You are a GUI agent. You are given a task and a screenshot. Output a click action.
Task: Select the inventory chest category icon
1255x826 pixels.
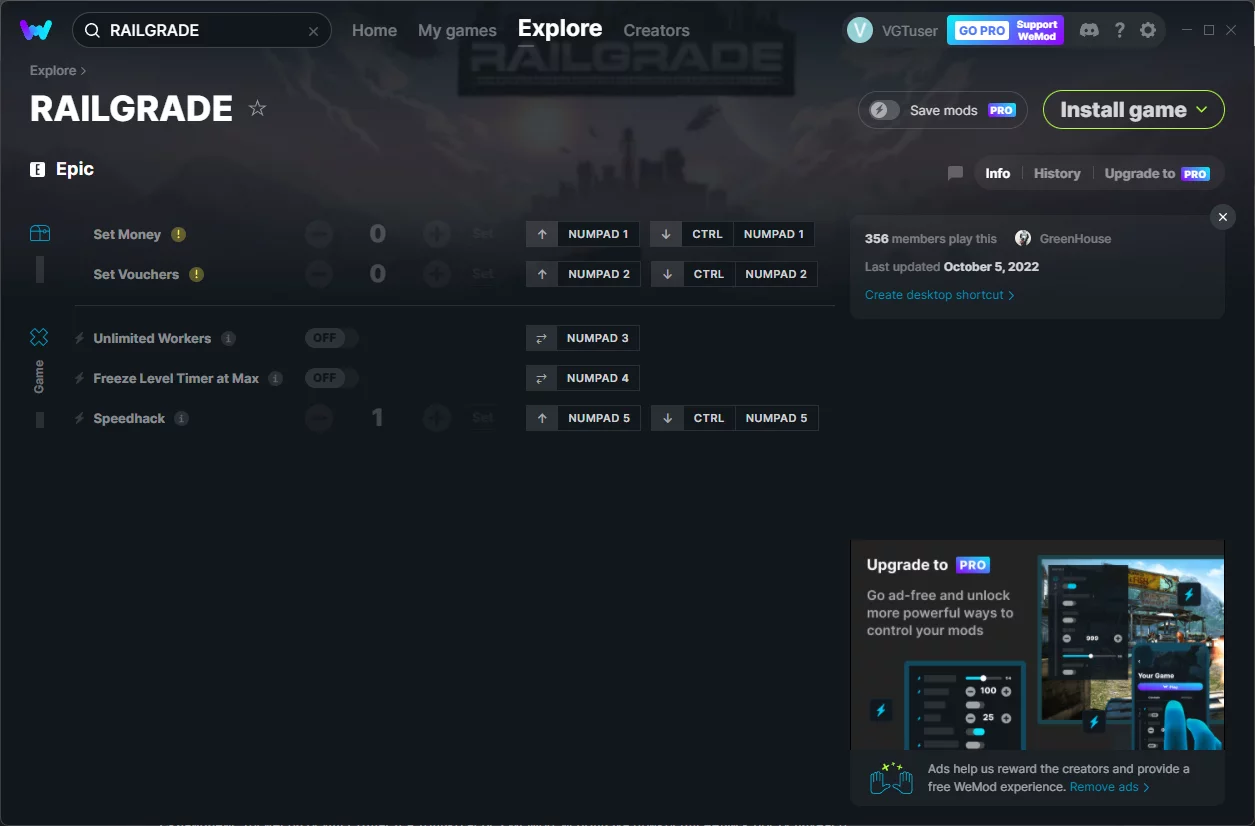[39, 233]
